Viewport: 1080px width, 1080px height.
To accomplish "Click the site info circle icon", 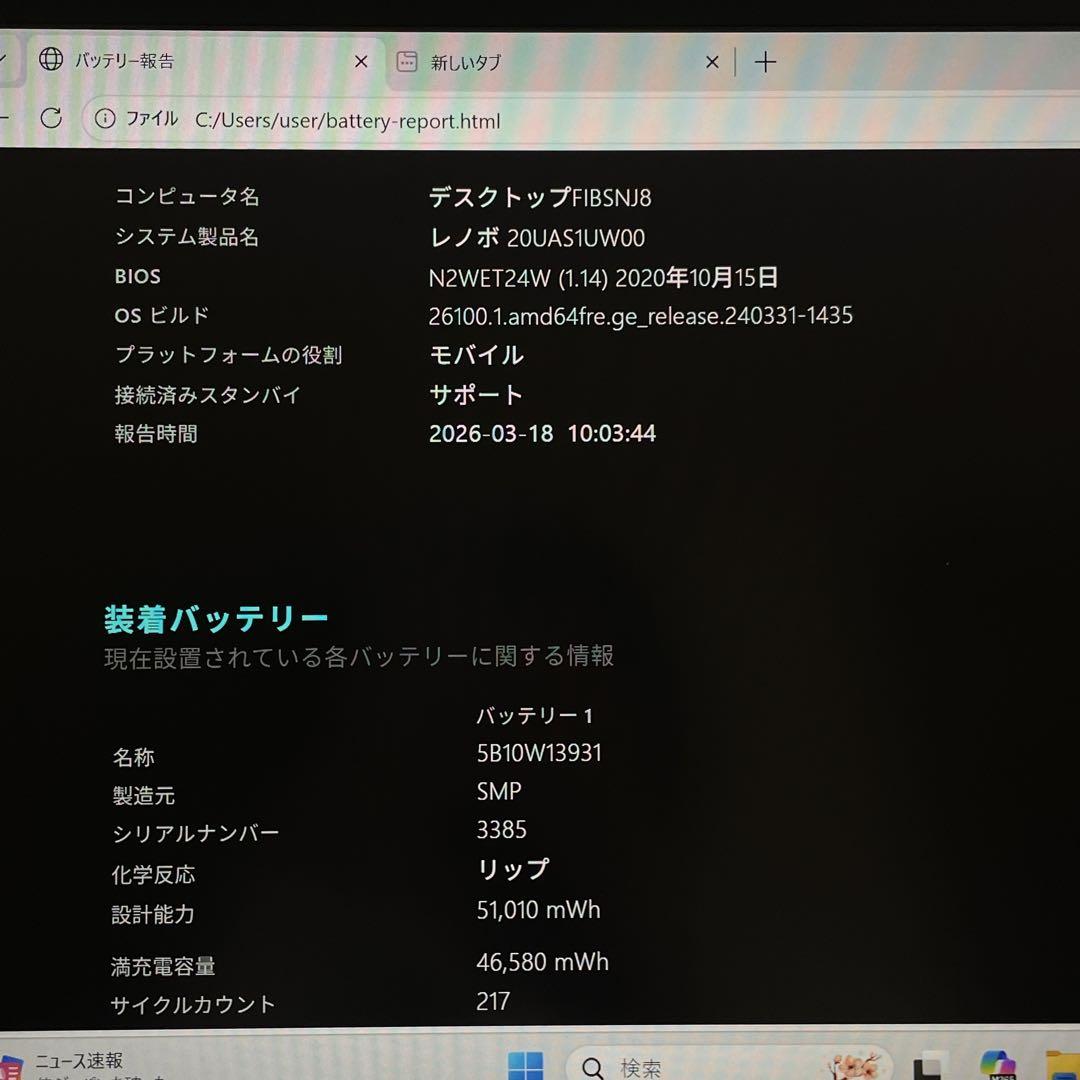I will click(x=105, y=119).
